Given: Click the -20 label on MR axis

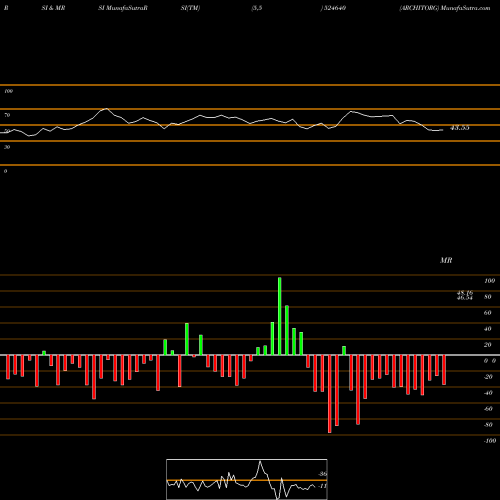Looking at the screenshot, I should [x=488, y=377].
